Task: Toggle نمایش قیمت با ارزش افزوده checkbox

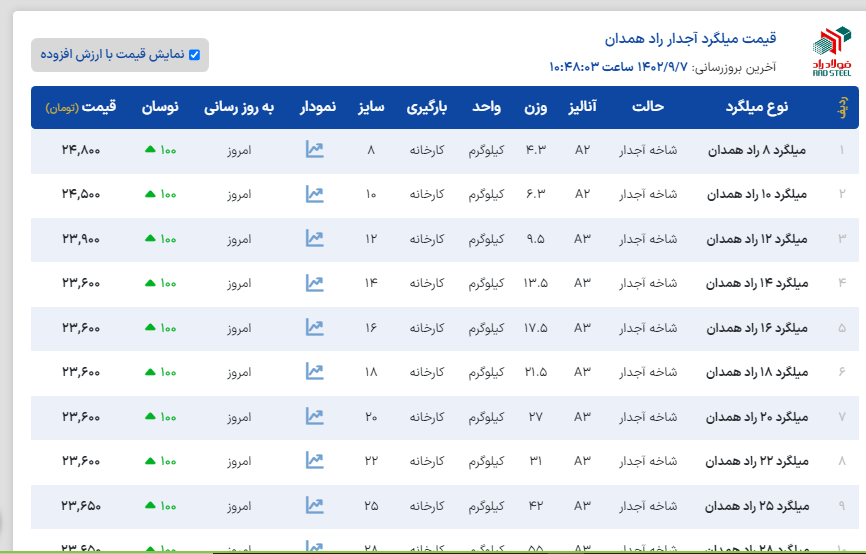Action: pyautogui.click(x=194, y=55)
